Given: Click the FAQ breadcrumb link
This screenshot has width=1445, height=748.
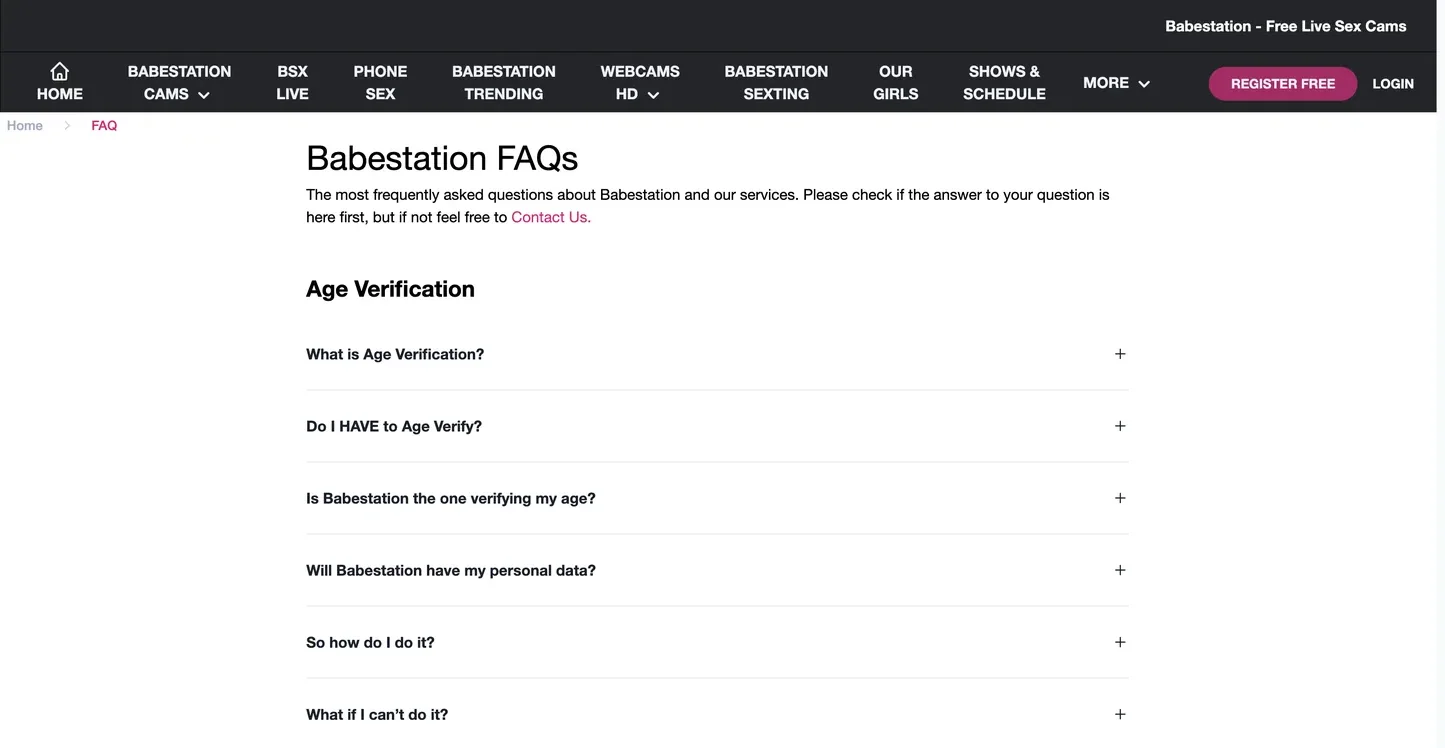Looking at the screenshot, I should pos(104,126).
